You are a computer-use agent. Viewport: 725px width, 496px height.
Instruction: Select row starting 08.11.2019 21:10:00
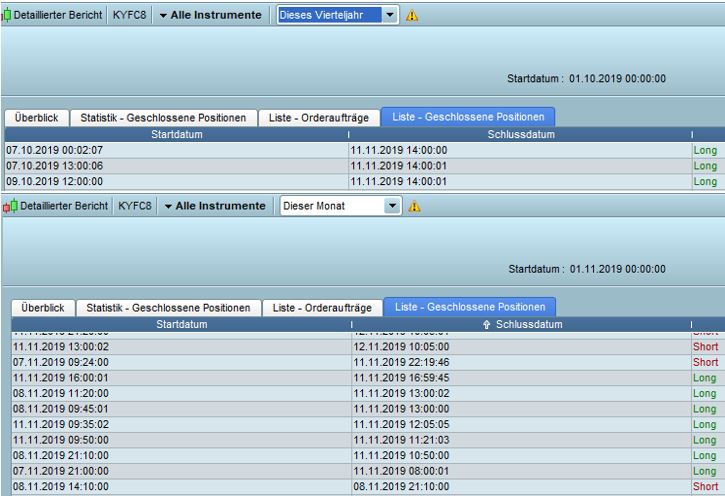coord(368,455)
